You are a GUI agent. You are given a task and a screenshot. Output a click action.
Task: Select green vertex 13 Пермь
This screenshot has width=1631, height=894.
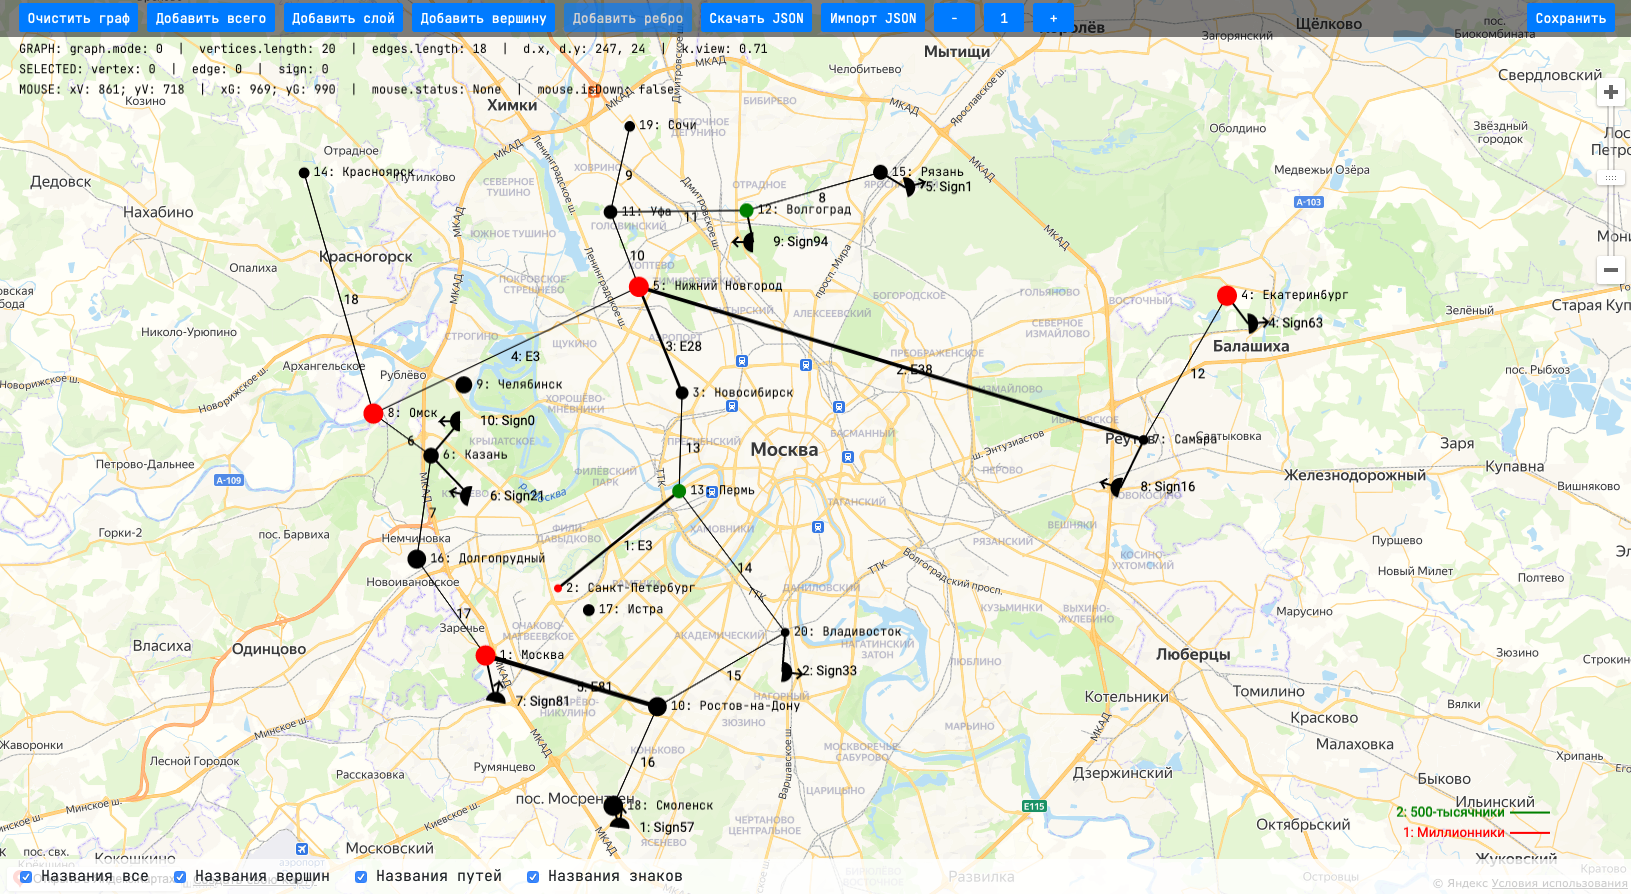tap(679, 490)
